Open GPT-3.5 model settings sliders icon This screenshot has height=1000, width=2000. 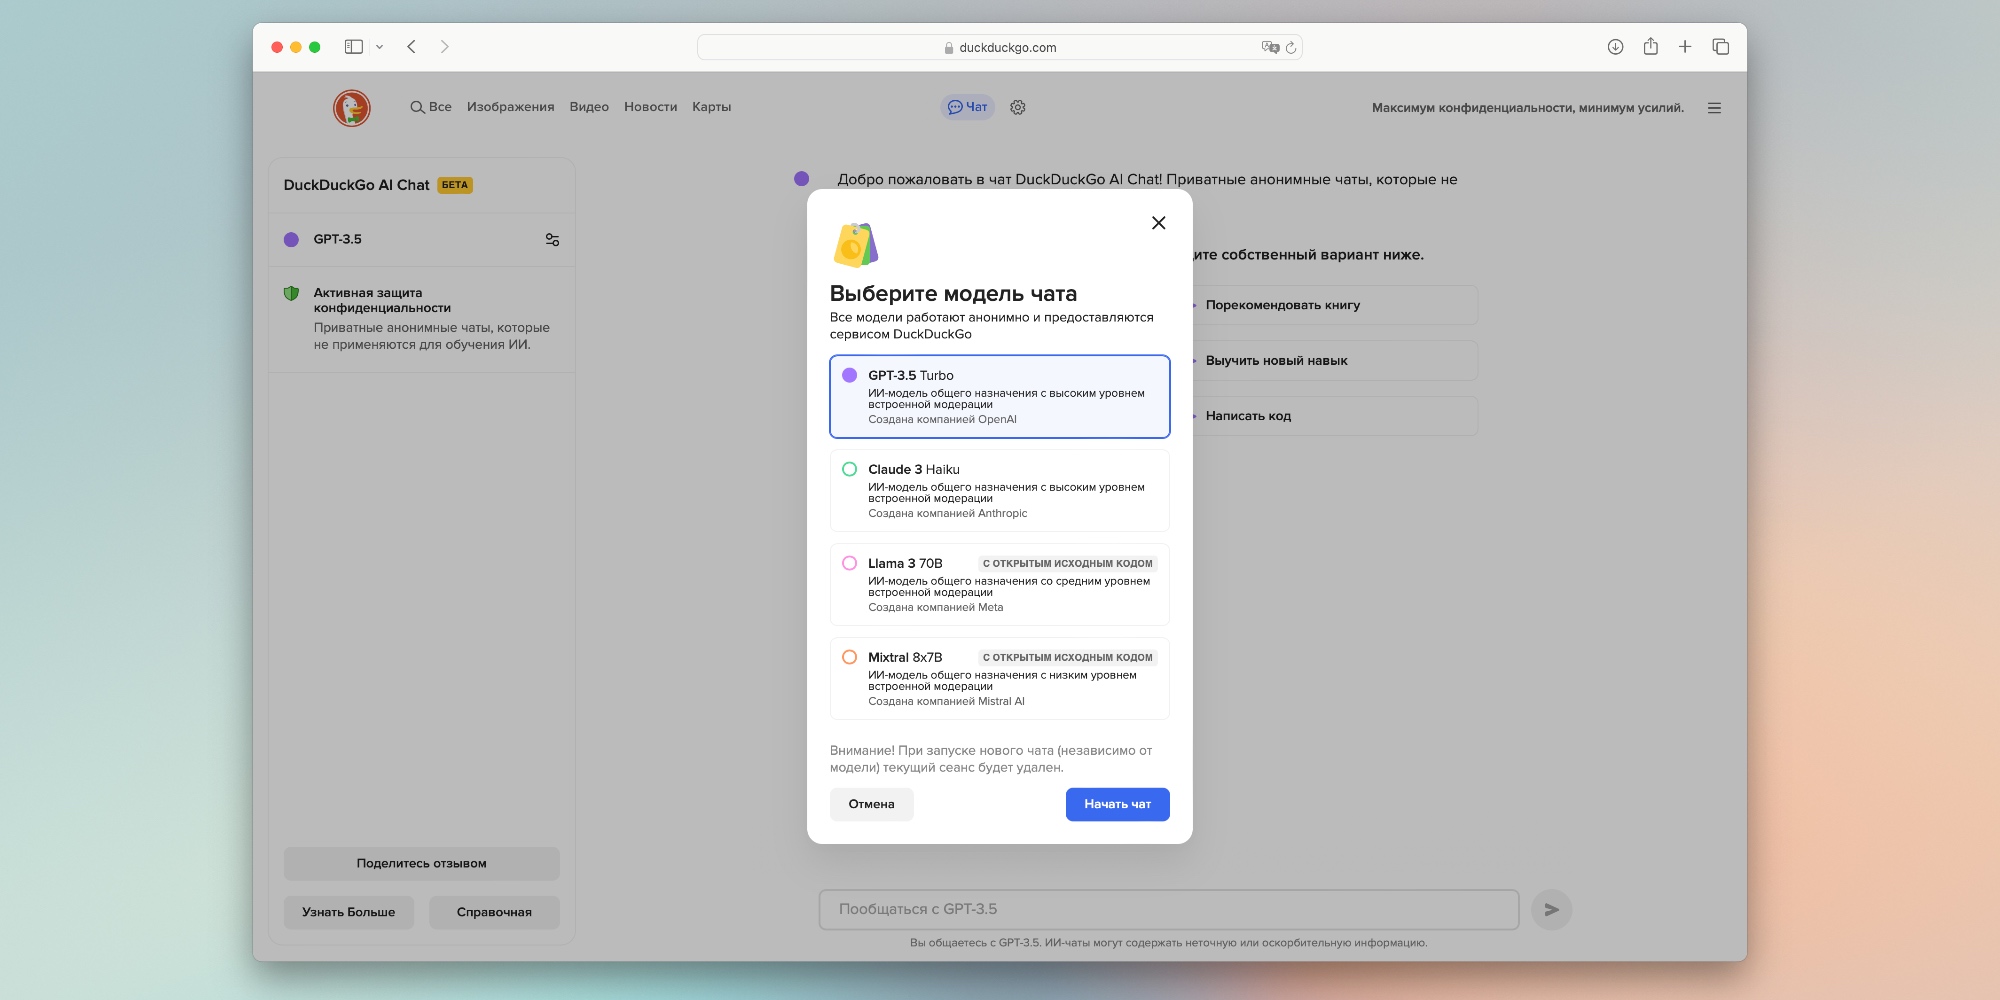click(552, 239)
